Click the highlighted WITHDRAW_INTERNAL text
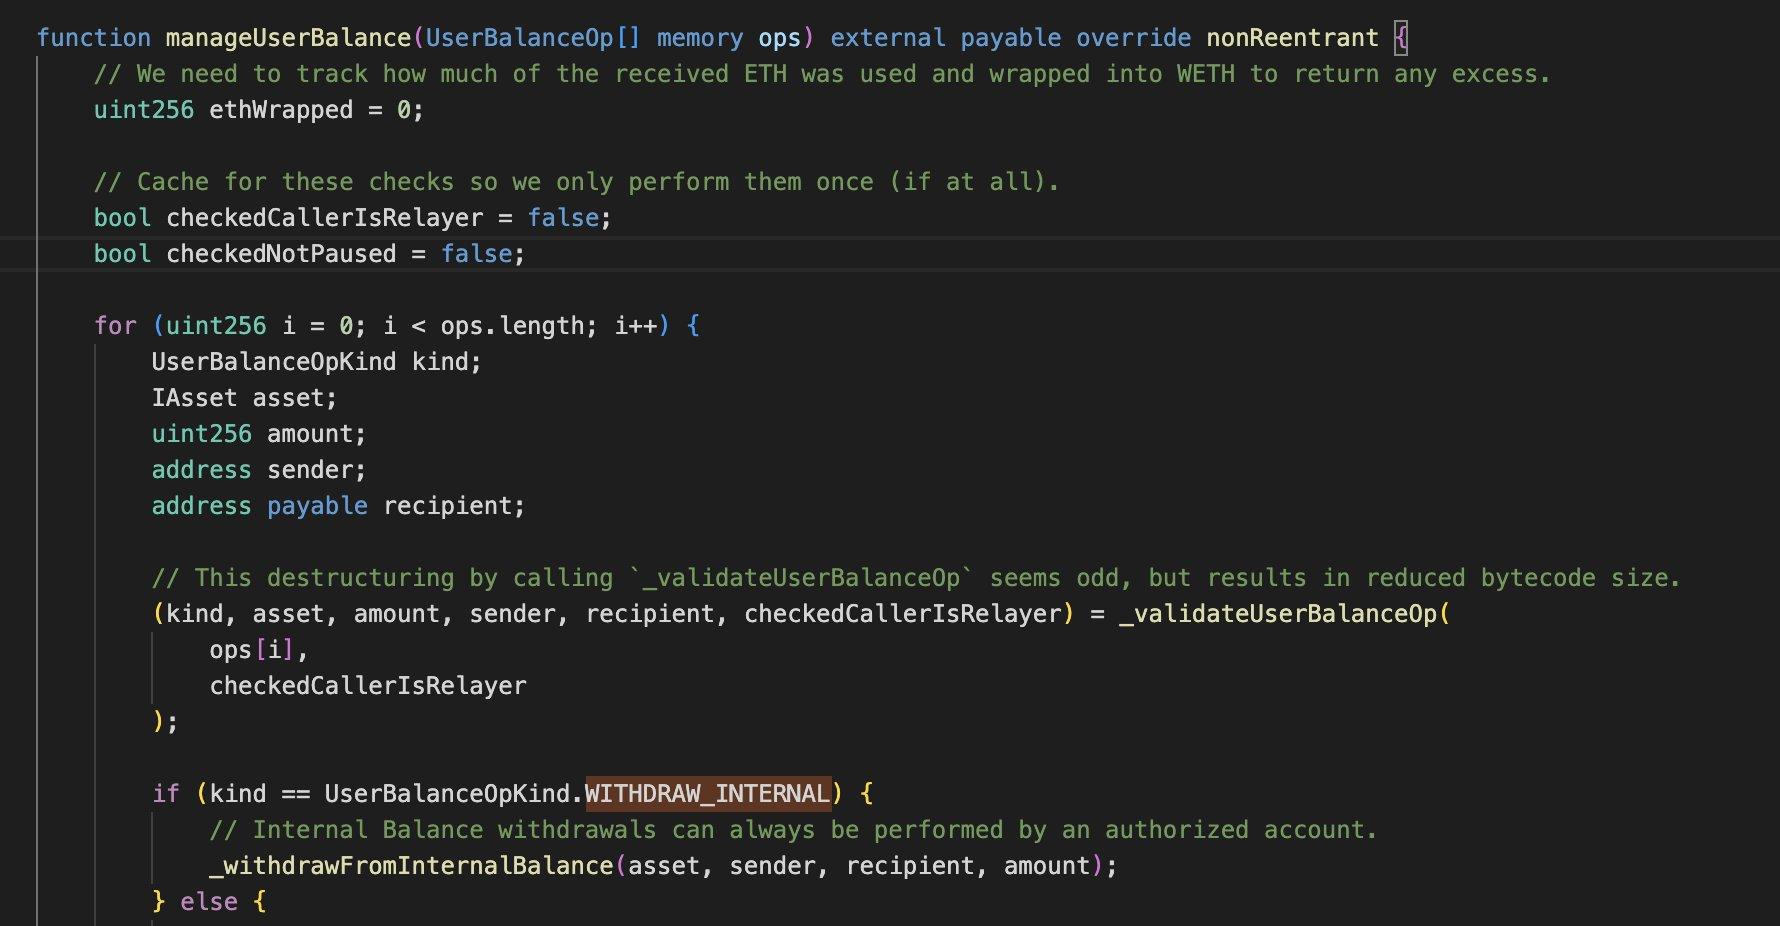This screenshot has height=926, width=1780. [707, 794]
